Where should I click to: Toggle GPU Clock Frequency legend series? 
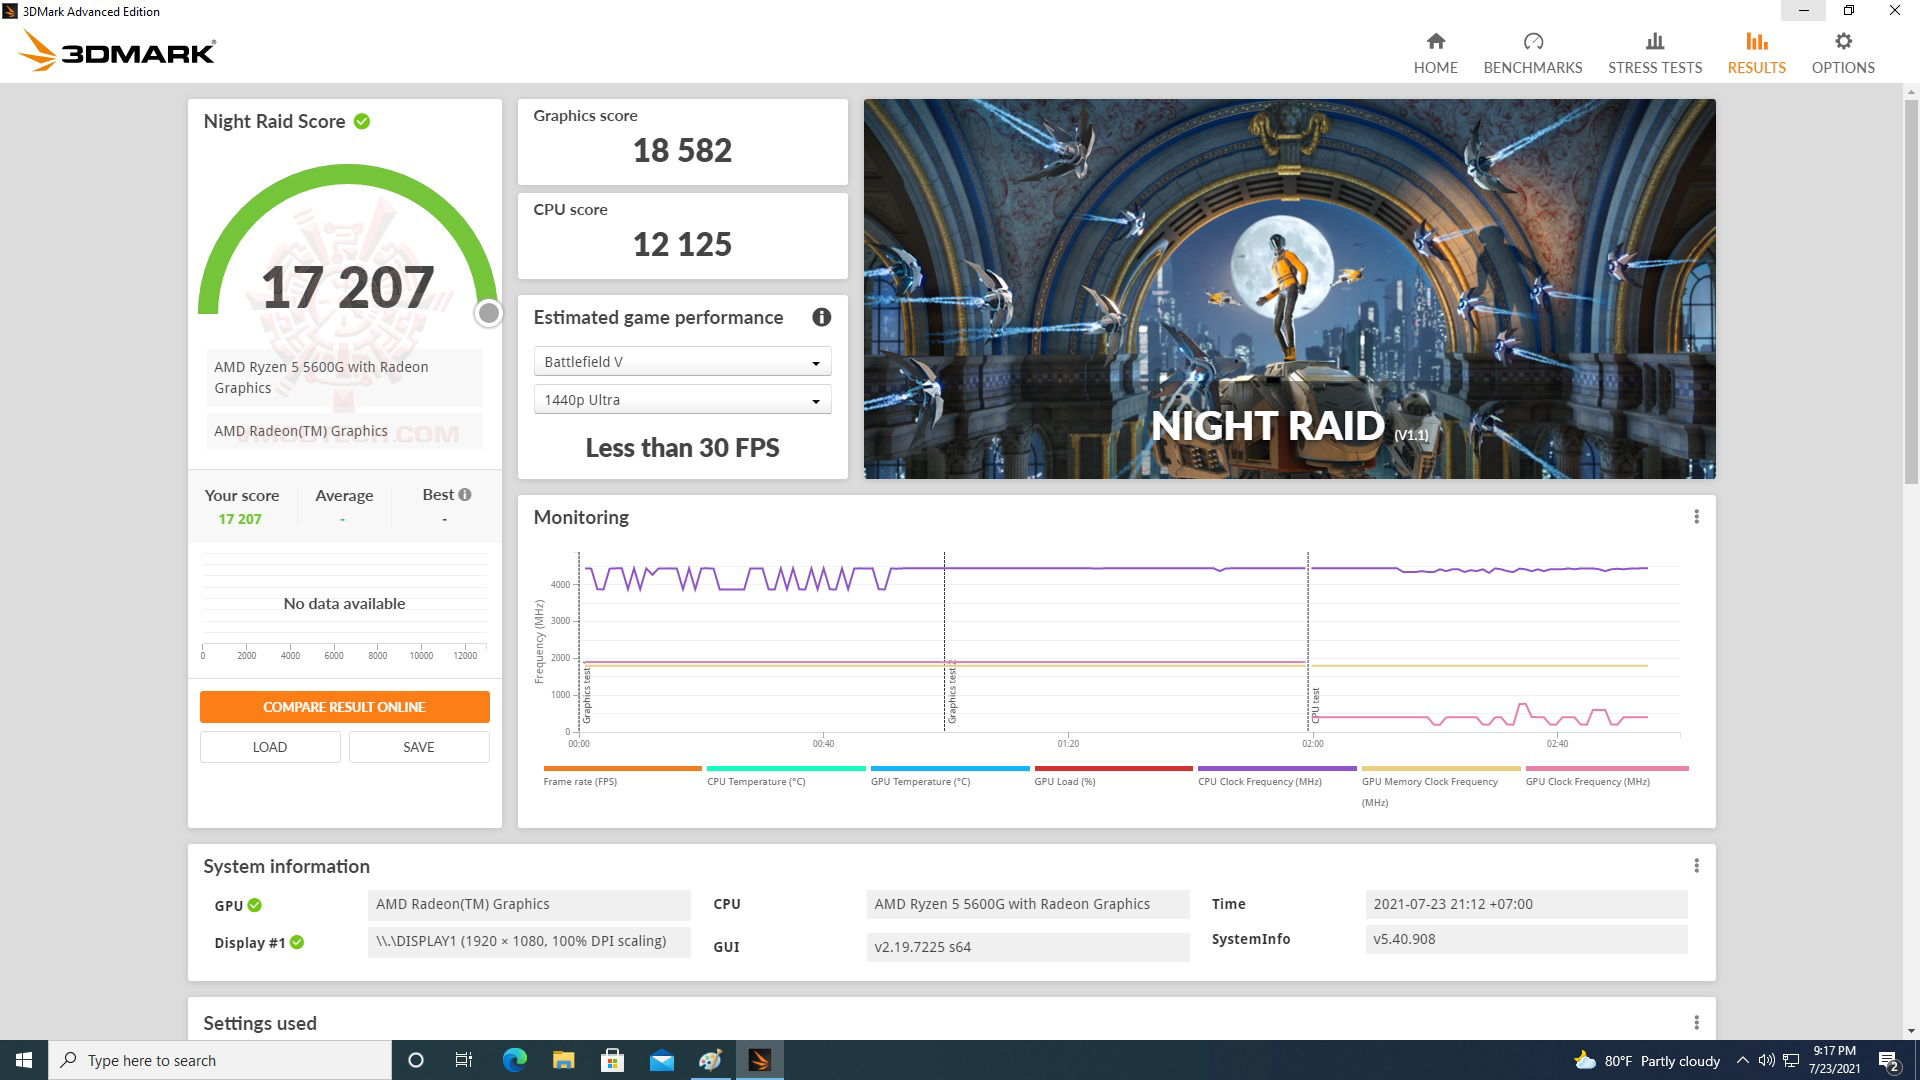click(1586, 781)
